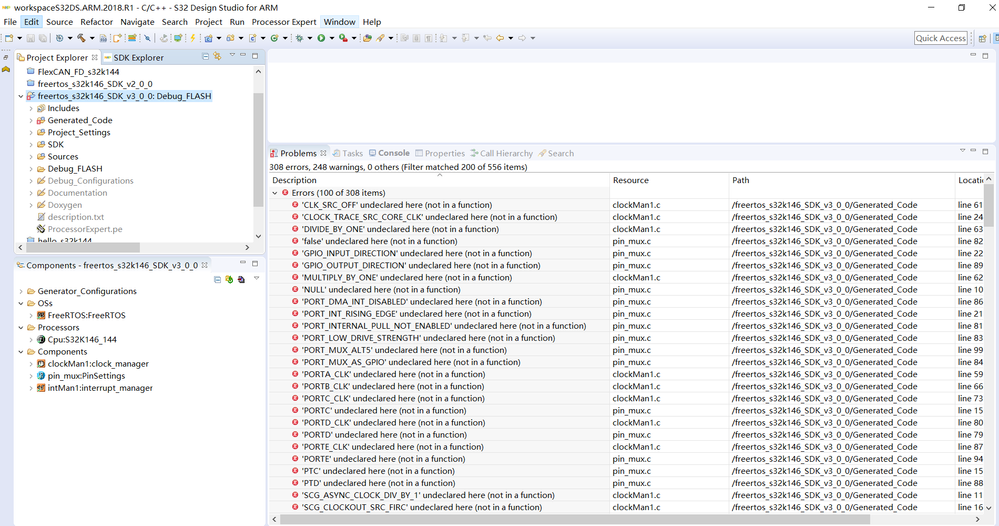Image resolution: width=999 pixels, height=526 pixels.
Task: Click the red error icon beside 'CLK_SRC_OFF'
Action: [x=295, y=205]
